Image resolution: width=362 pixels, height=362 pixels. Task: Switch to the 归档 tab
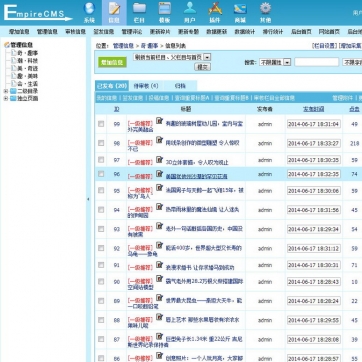coord(180,86)
